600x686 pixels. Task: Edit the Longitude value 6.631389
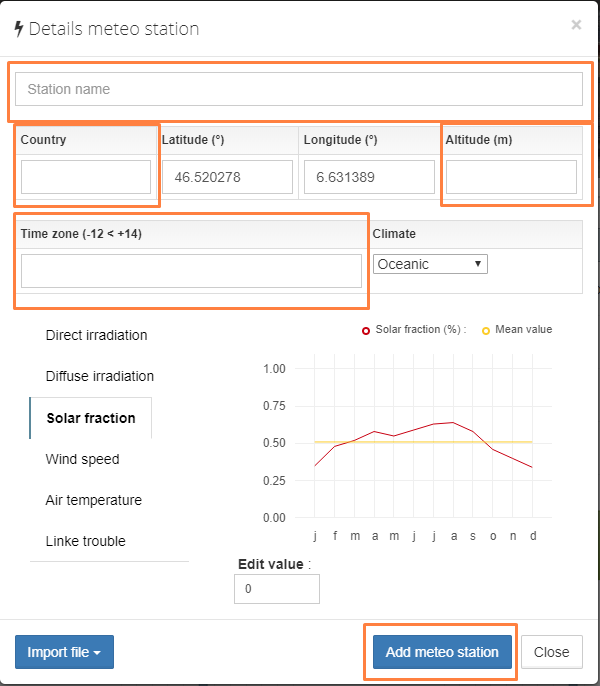369,177
